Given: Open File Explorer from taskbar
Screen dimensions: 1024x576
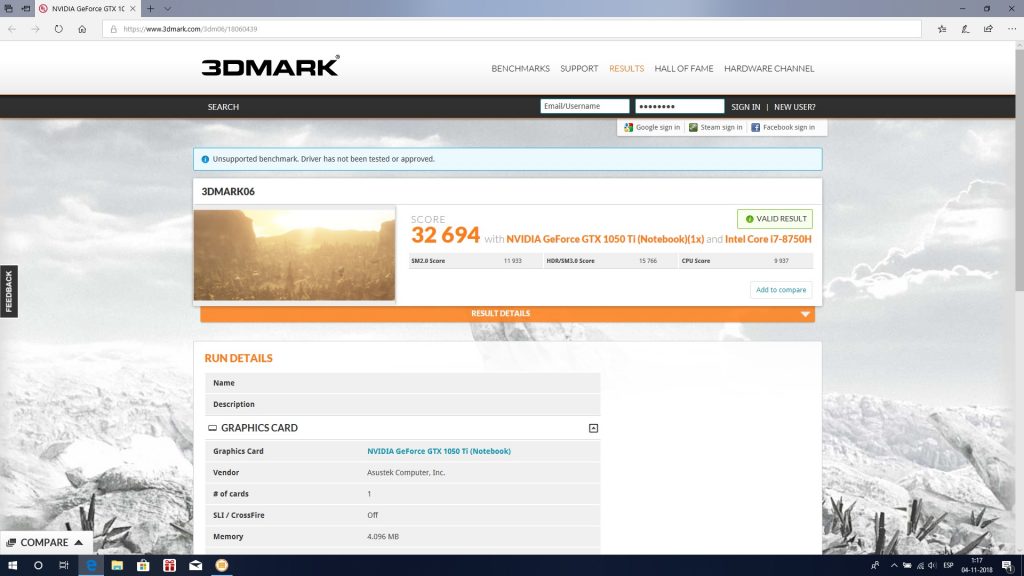Looking at the screenshot, I should [x=117, y=565].
